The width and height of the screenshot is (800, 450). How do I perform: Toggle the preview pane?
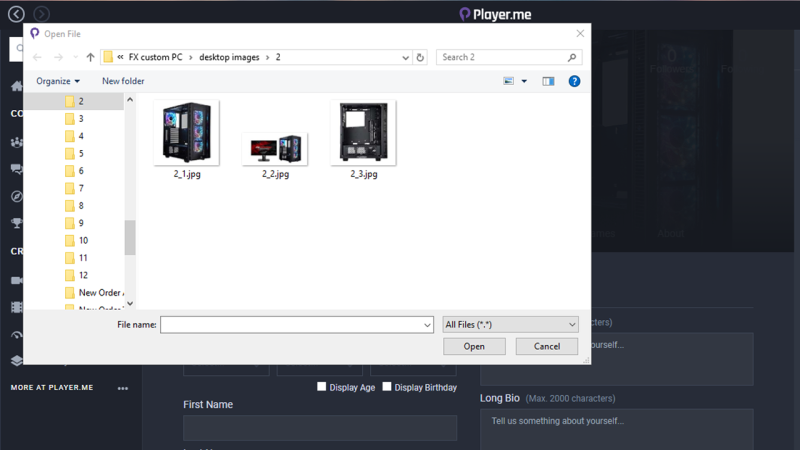pyautogui.click(x=548, y=81)
